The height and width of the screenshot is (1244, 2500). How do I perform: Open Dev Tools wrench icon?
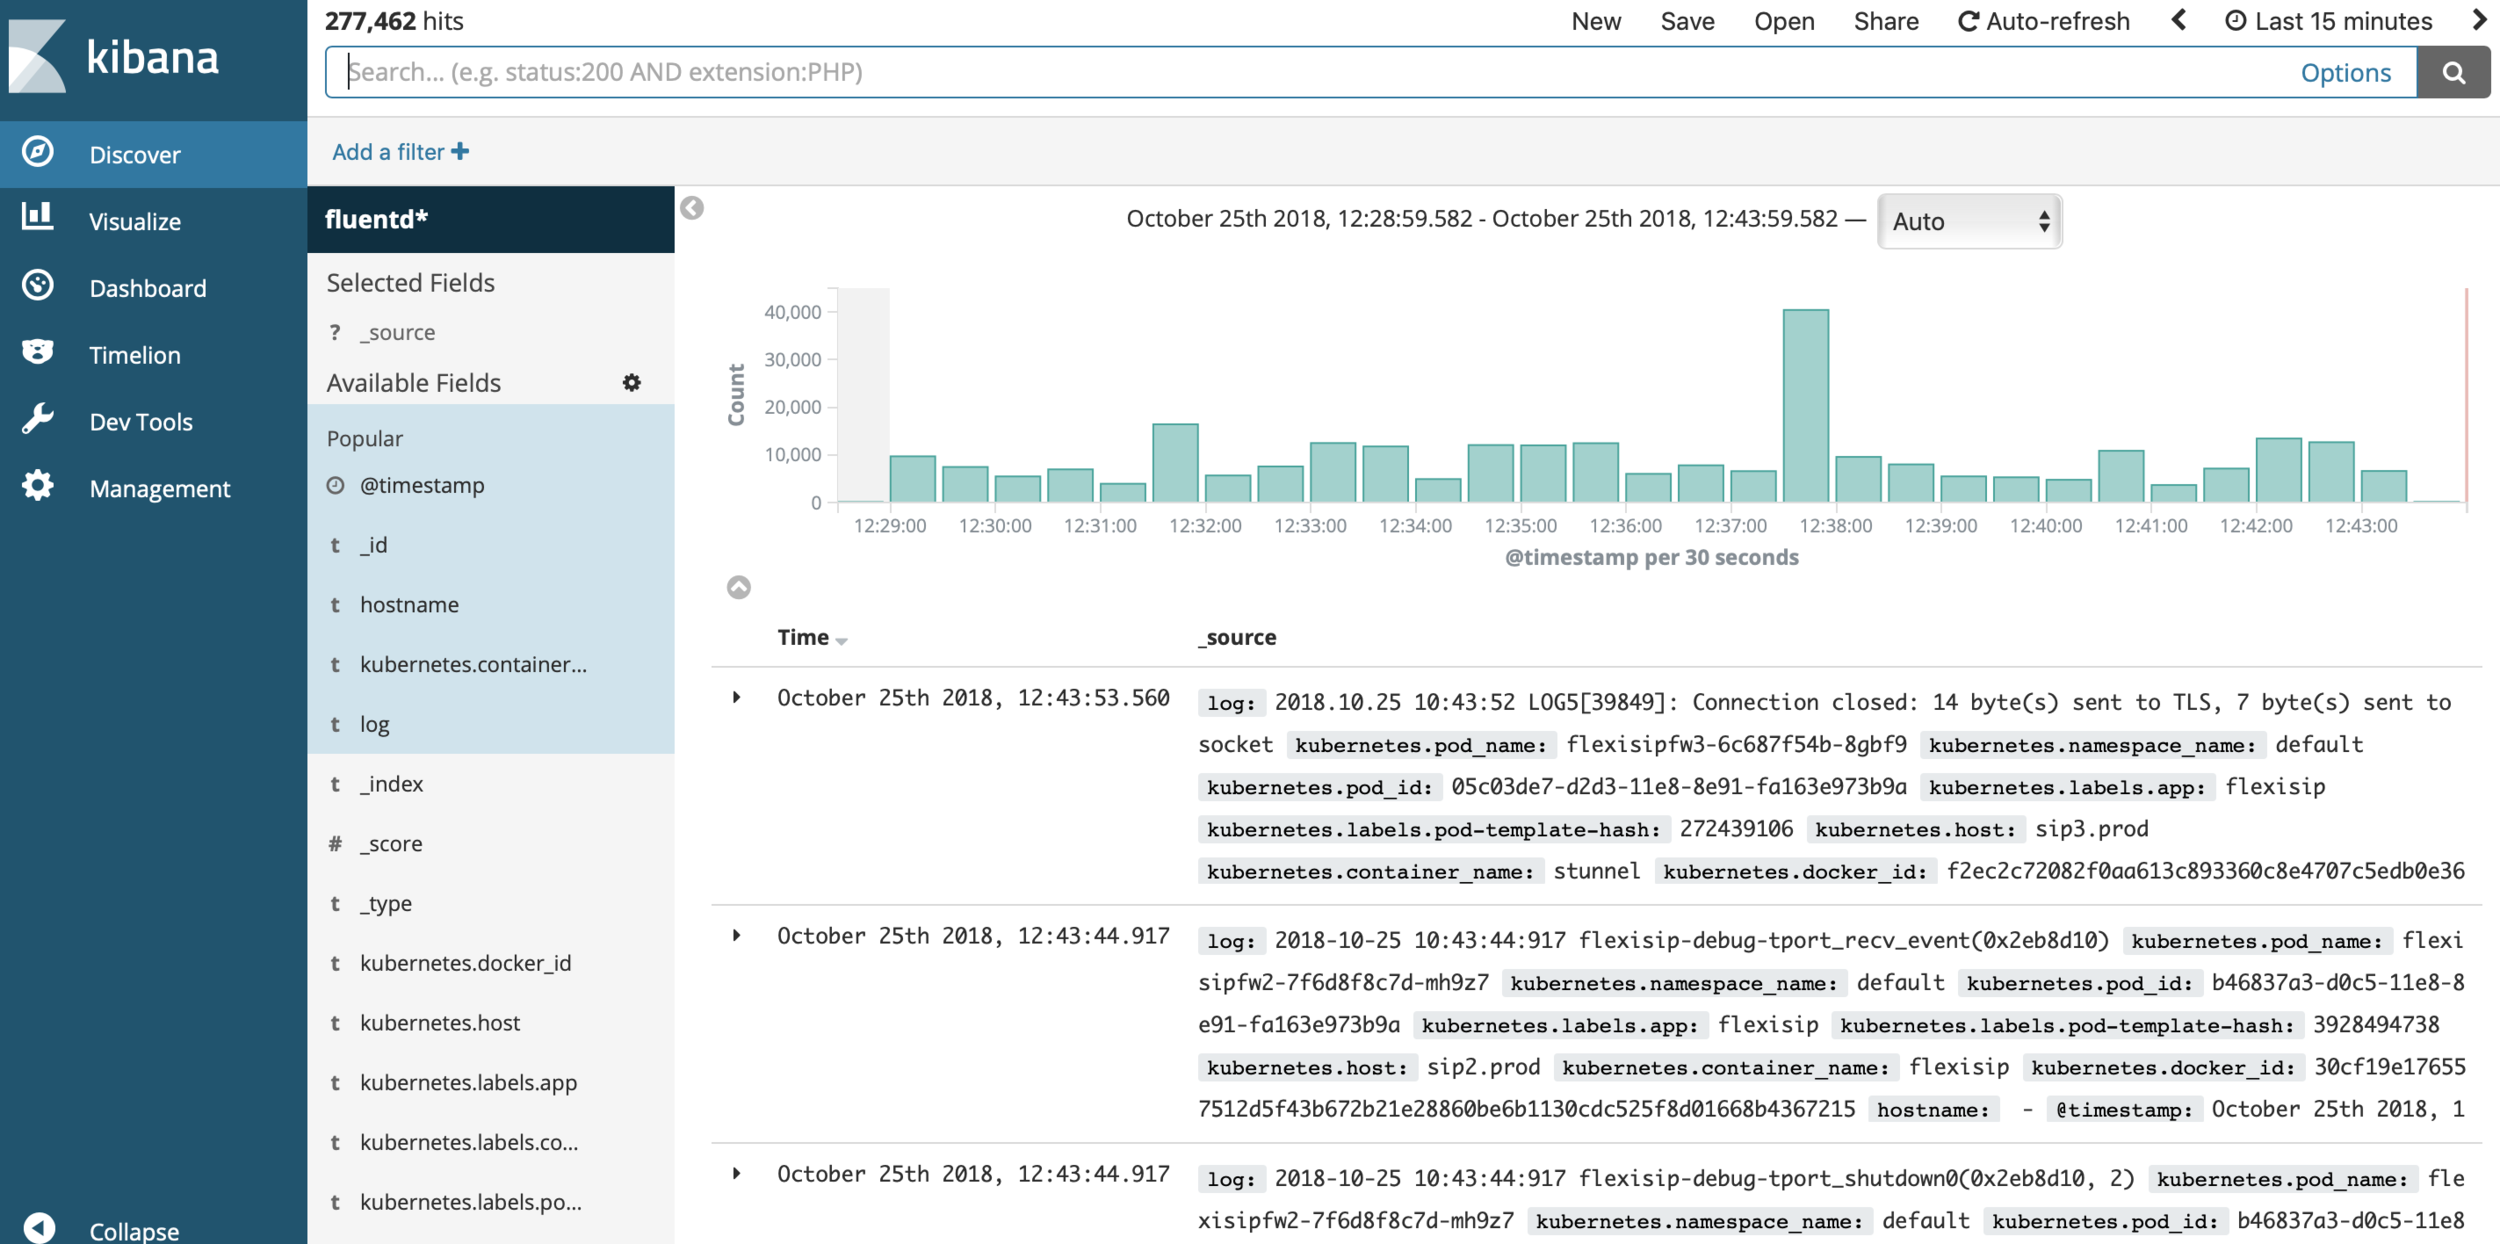coord(38,419)
